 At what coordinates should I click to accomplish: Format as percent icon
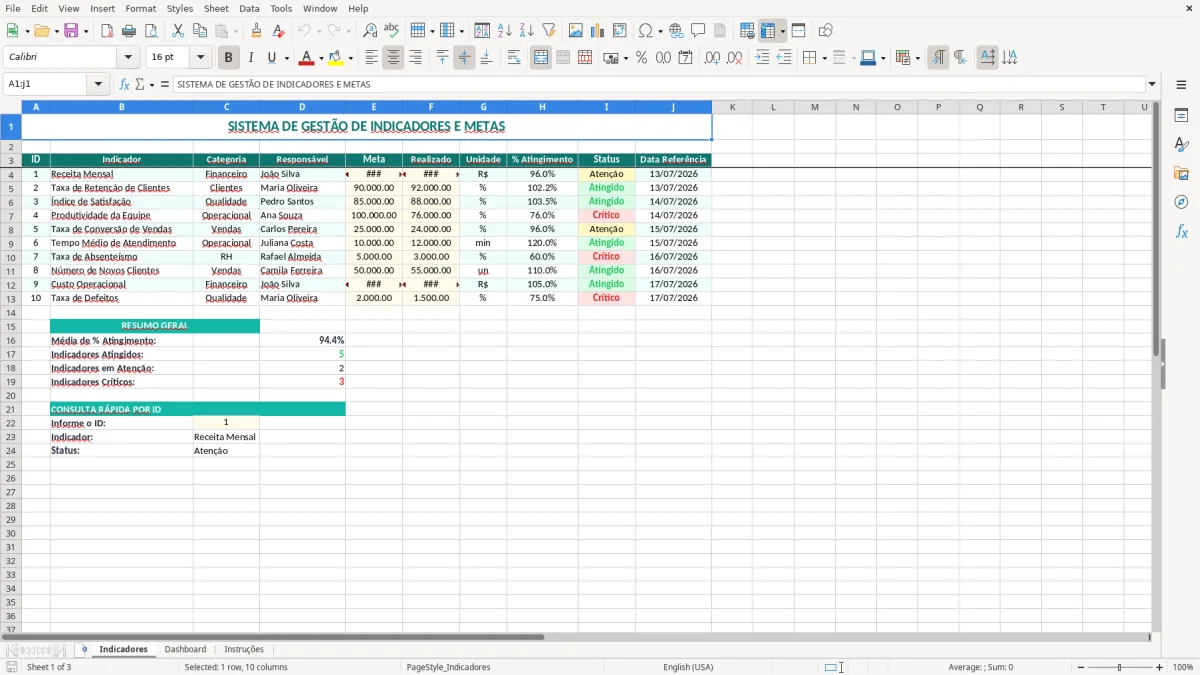[x=642, y=58]
